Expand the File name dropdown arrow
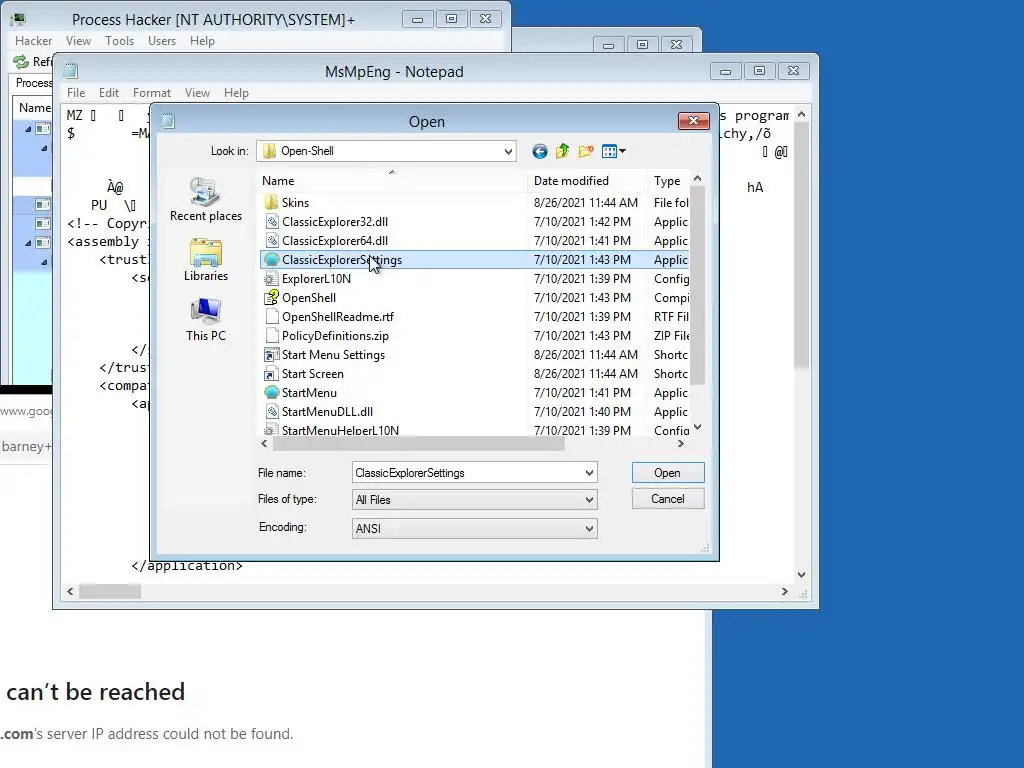 pos(589,473)
